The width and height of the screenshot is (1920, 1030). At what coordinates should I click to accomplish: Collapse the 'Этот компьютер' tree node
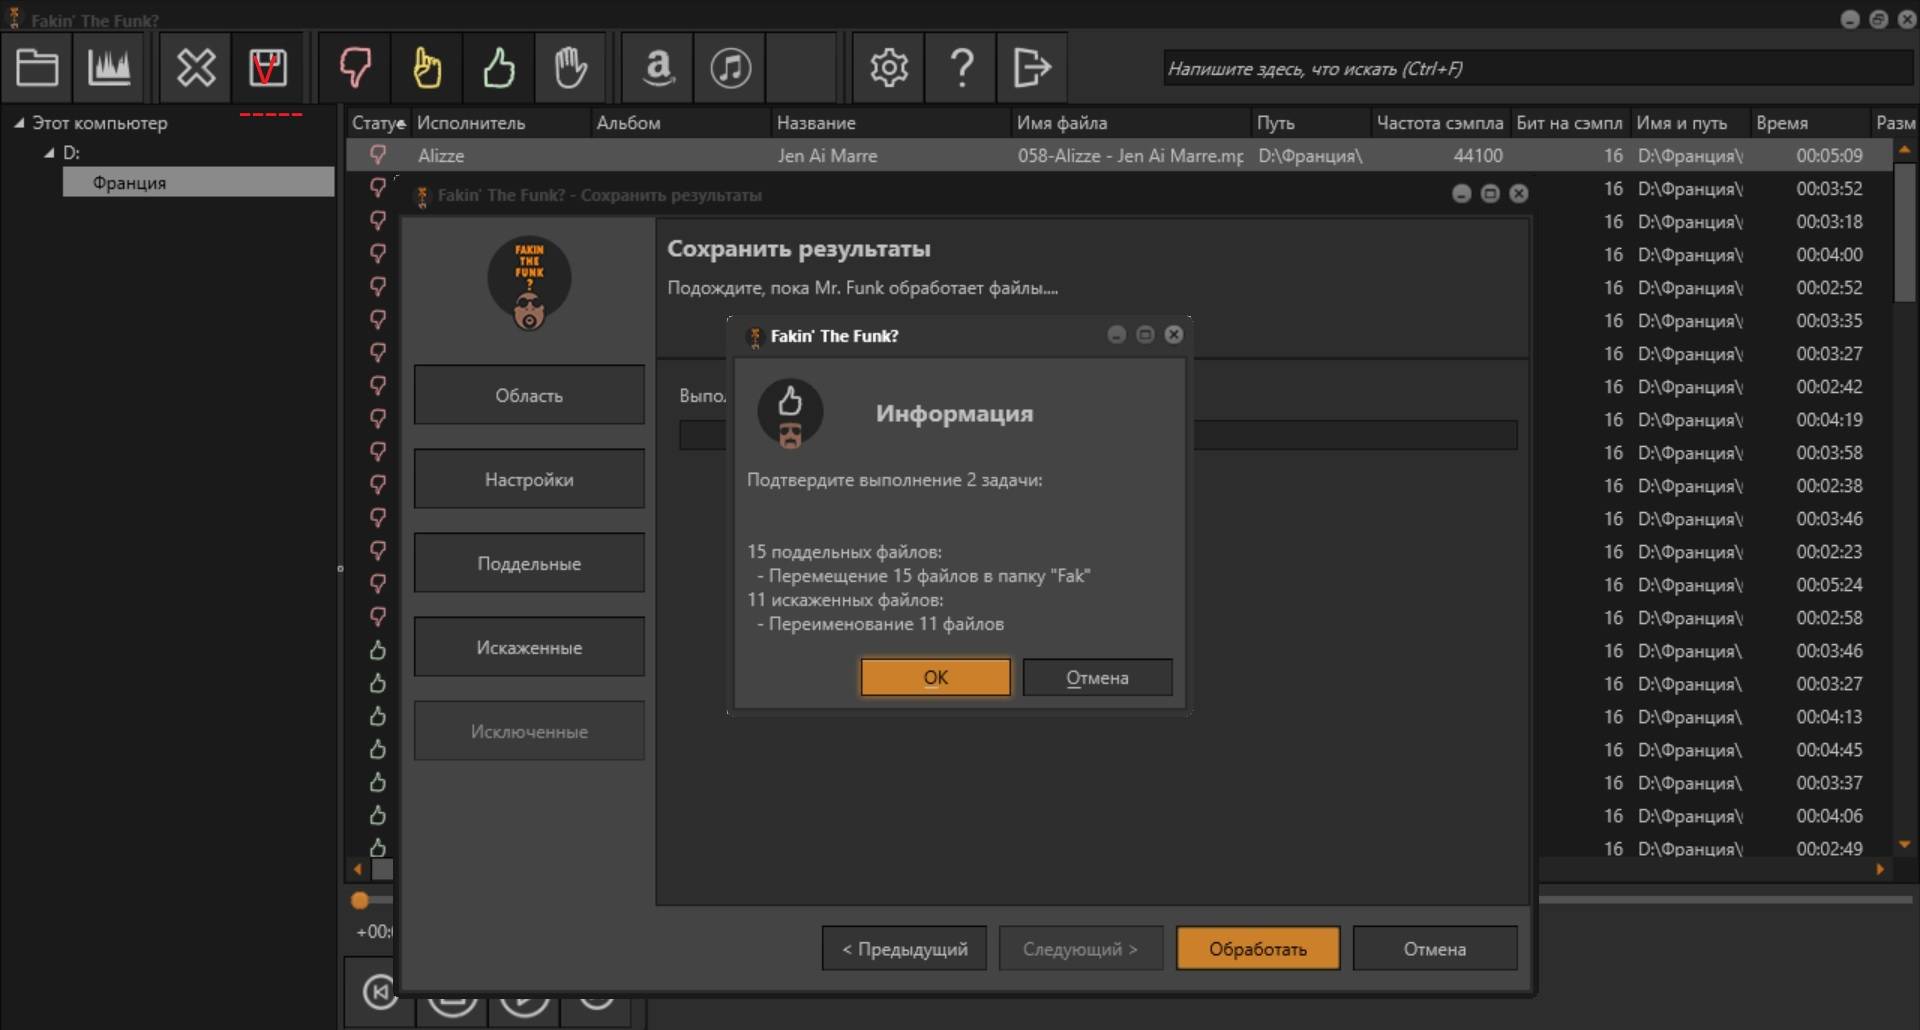[x=19, y=123]
